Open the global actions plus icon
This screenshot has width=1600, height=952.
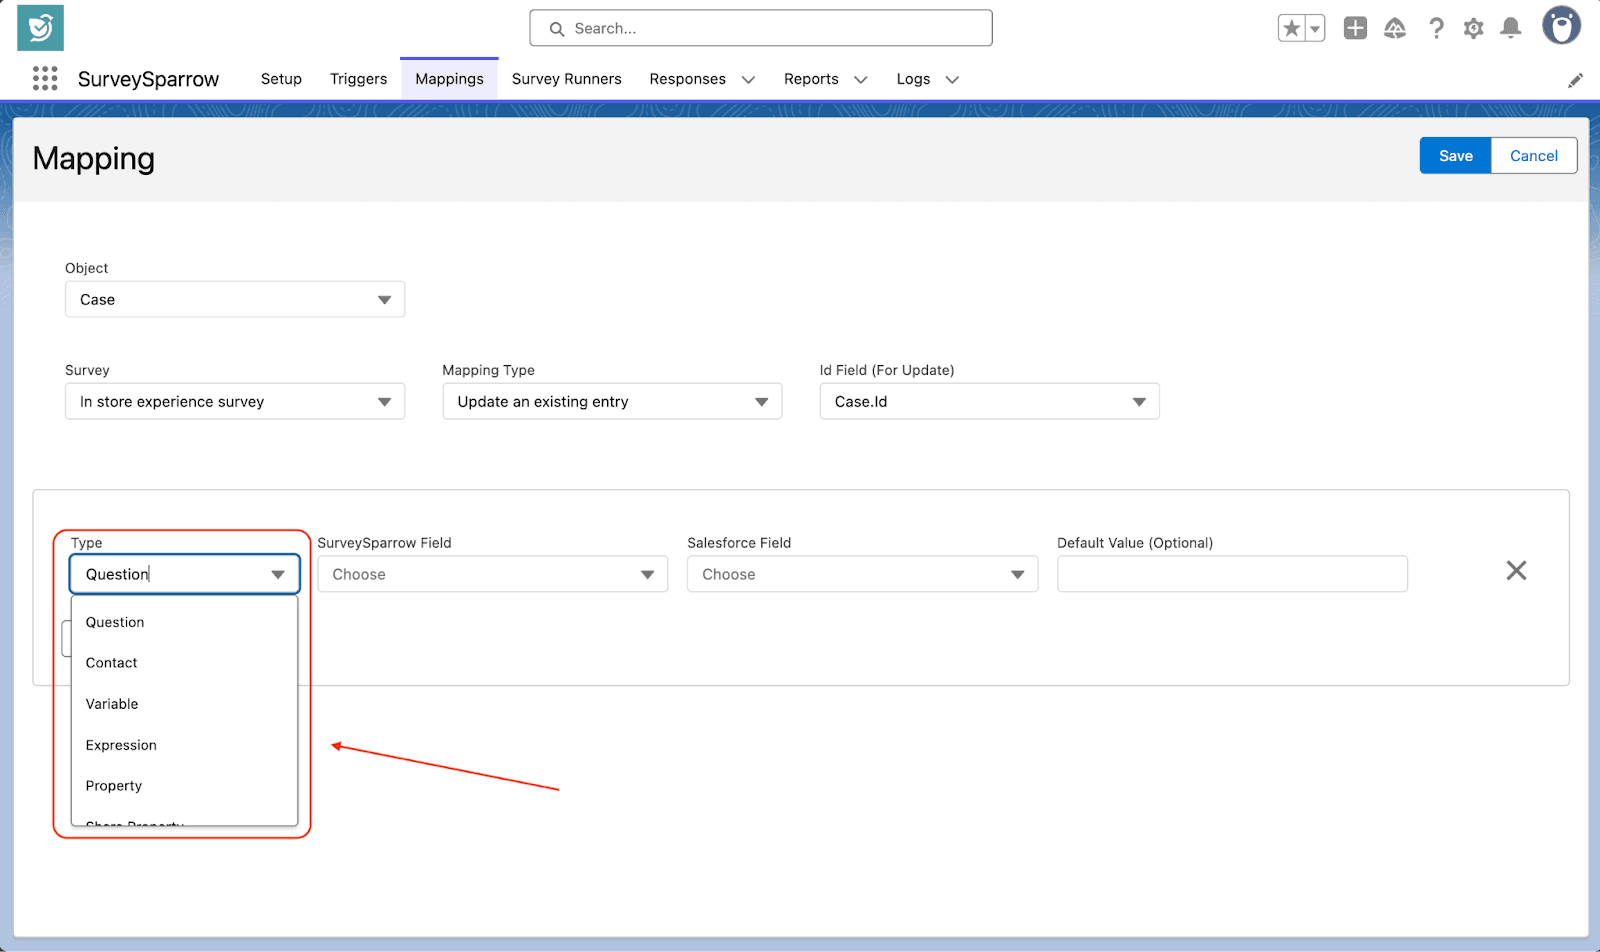point(1355,28)
